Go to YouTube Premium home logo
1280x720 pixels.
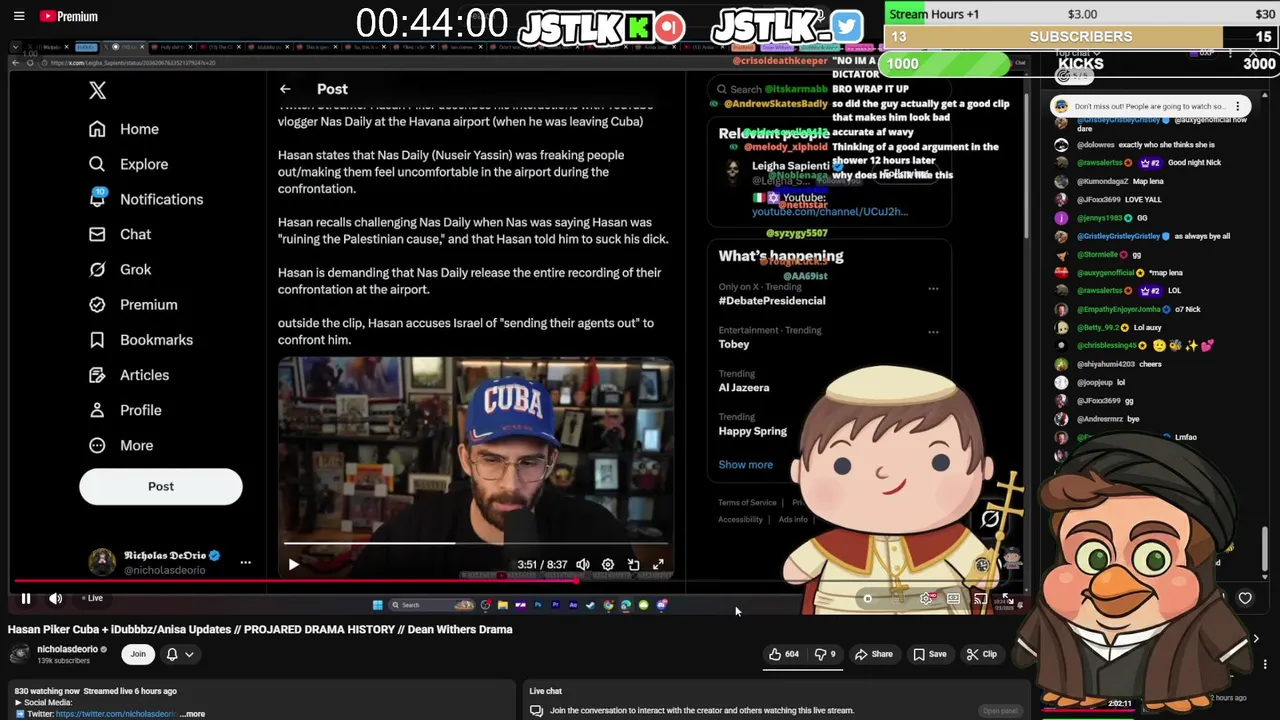[x=68, y=16]
